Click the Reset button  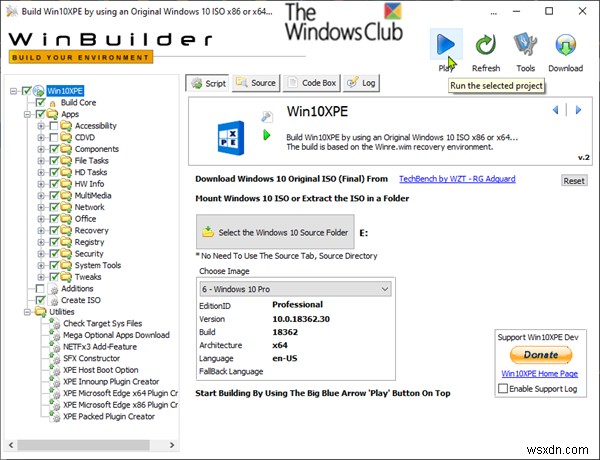pos(574,181)
